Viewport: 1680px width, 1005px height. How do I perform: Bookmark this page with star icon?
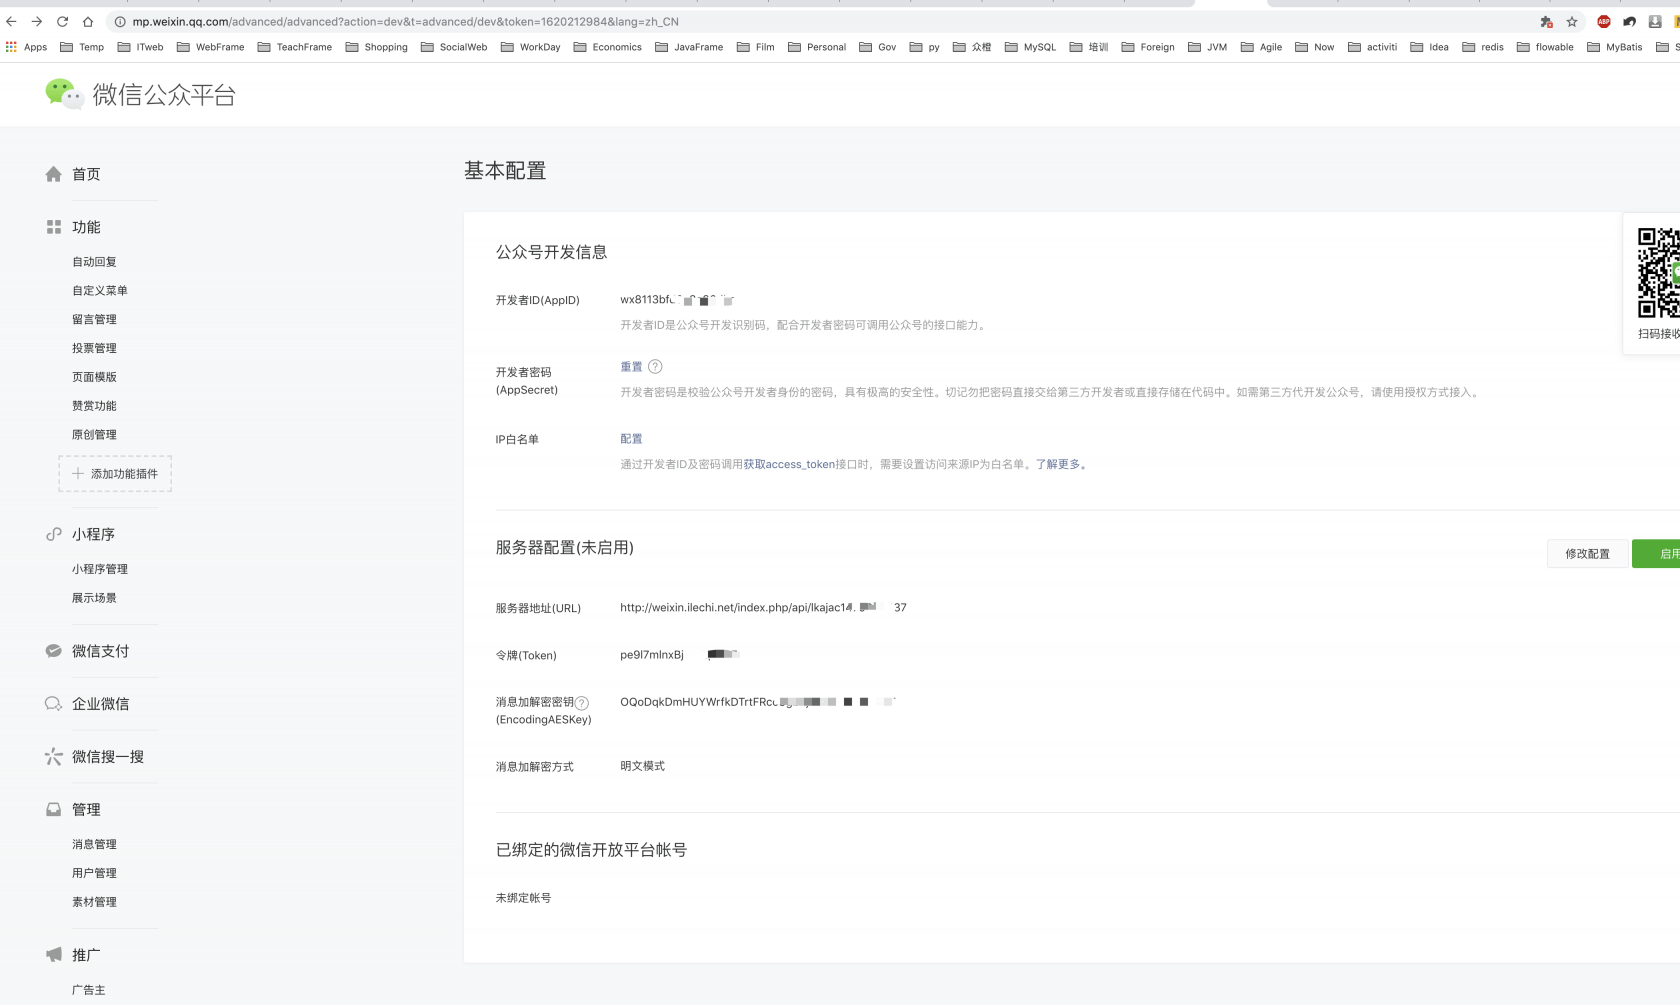tap(1572, 21)
